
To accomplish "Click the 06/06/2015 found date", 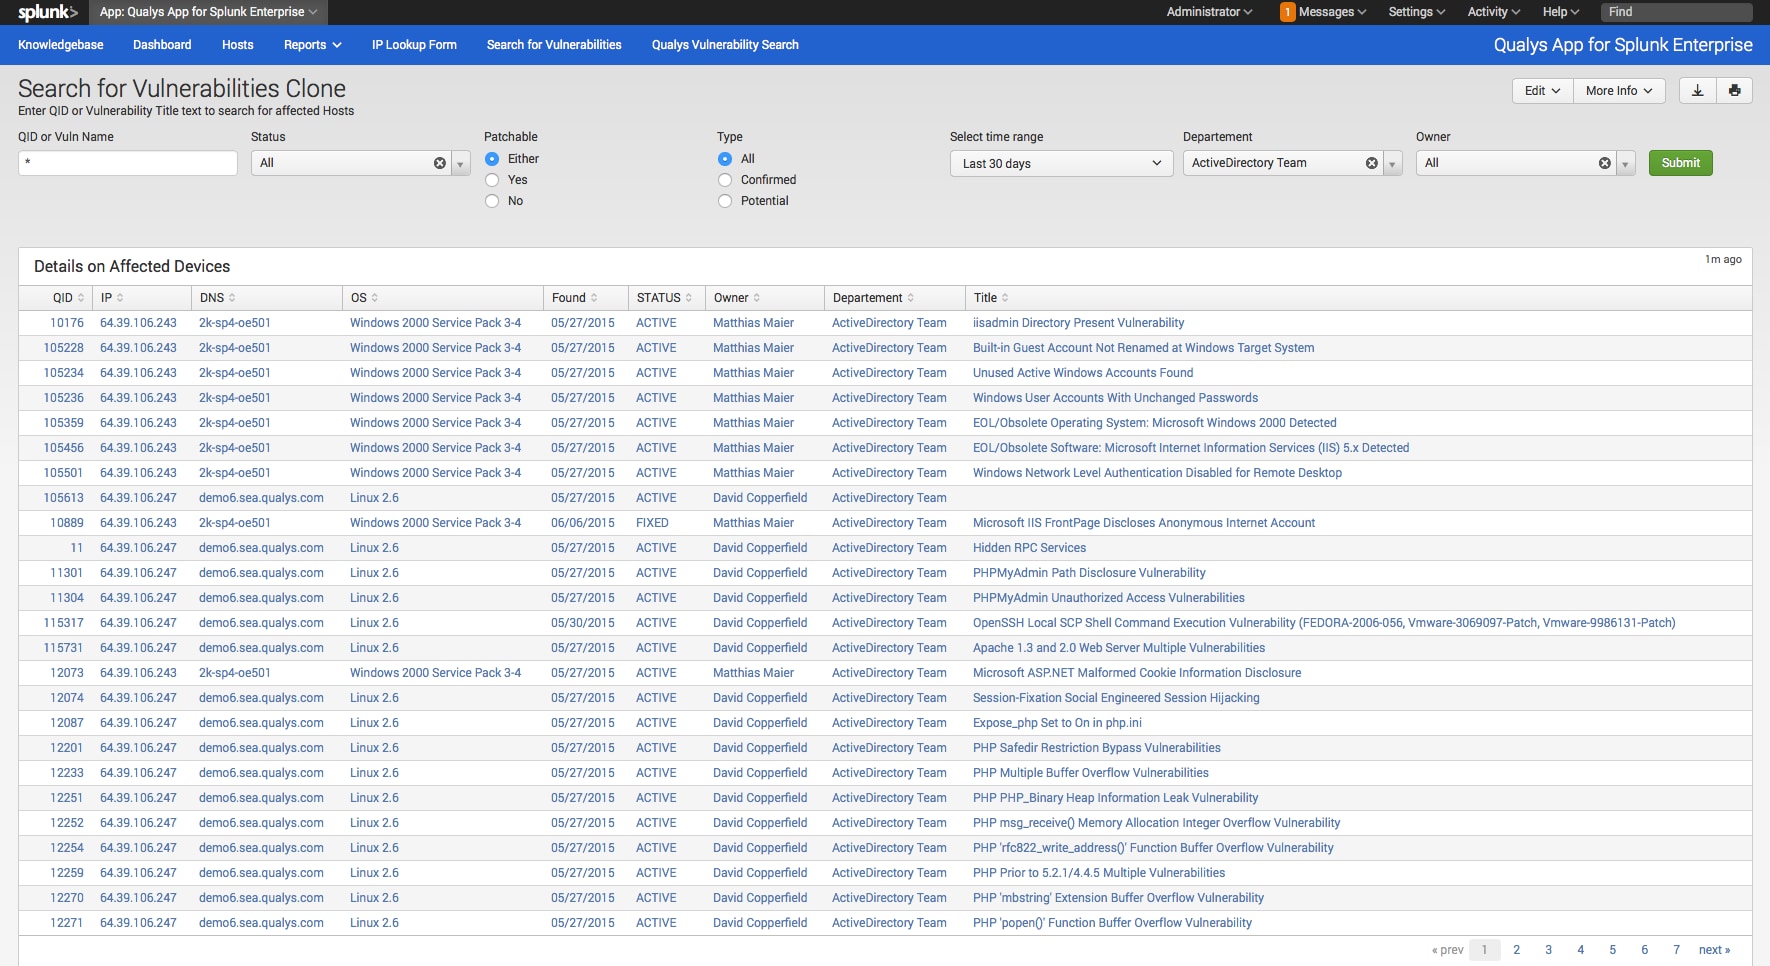I will coord(583,523).
